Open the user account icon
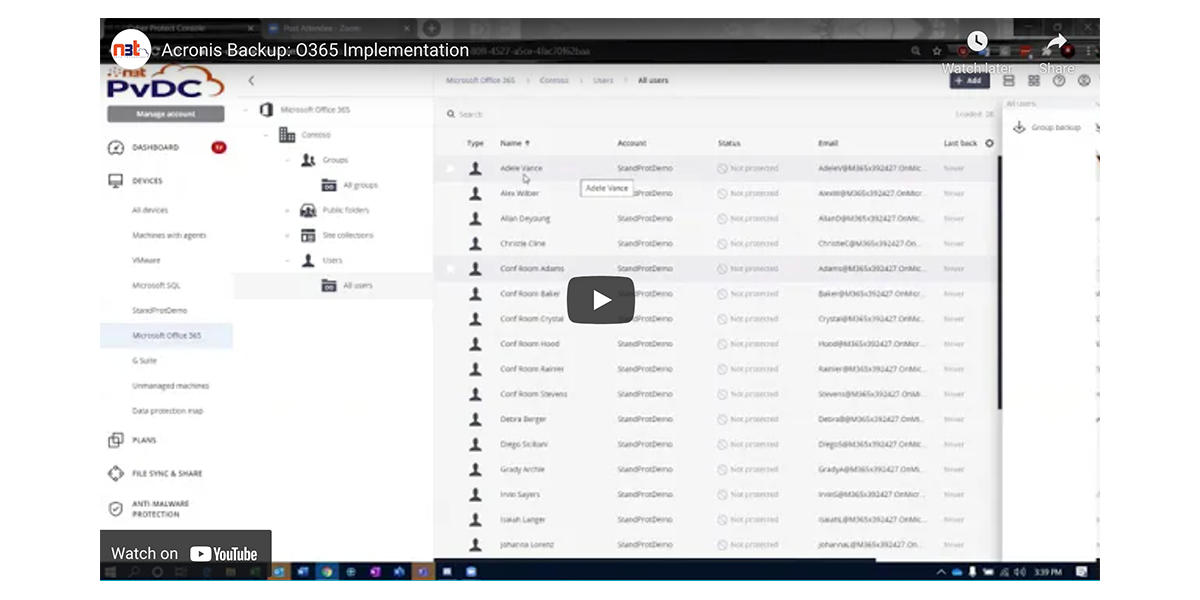The image size is (1200, 600). pyautogui.click(x=1084, y=81)
